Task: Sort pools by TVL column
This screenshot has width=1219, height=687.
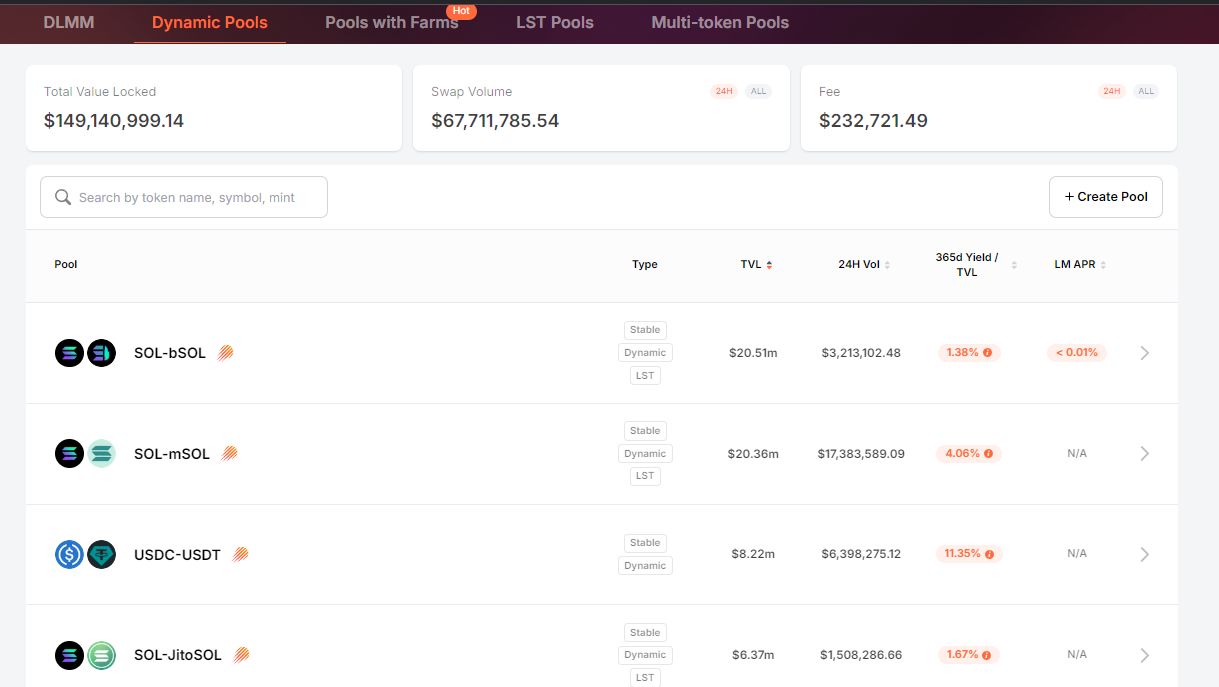Action: click(755, 265)
